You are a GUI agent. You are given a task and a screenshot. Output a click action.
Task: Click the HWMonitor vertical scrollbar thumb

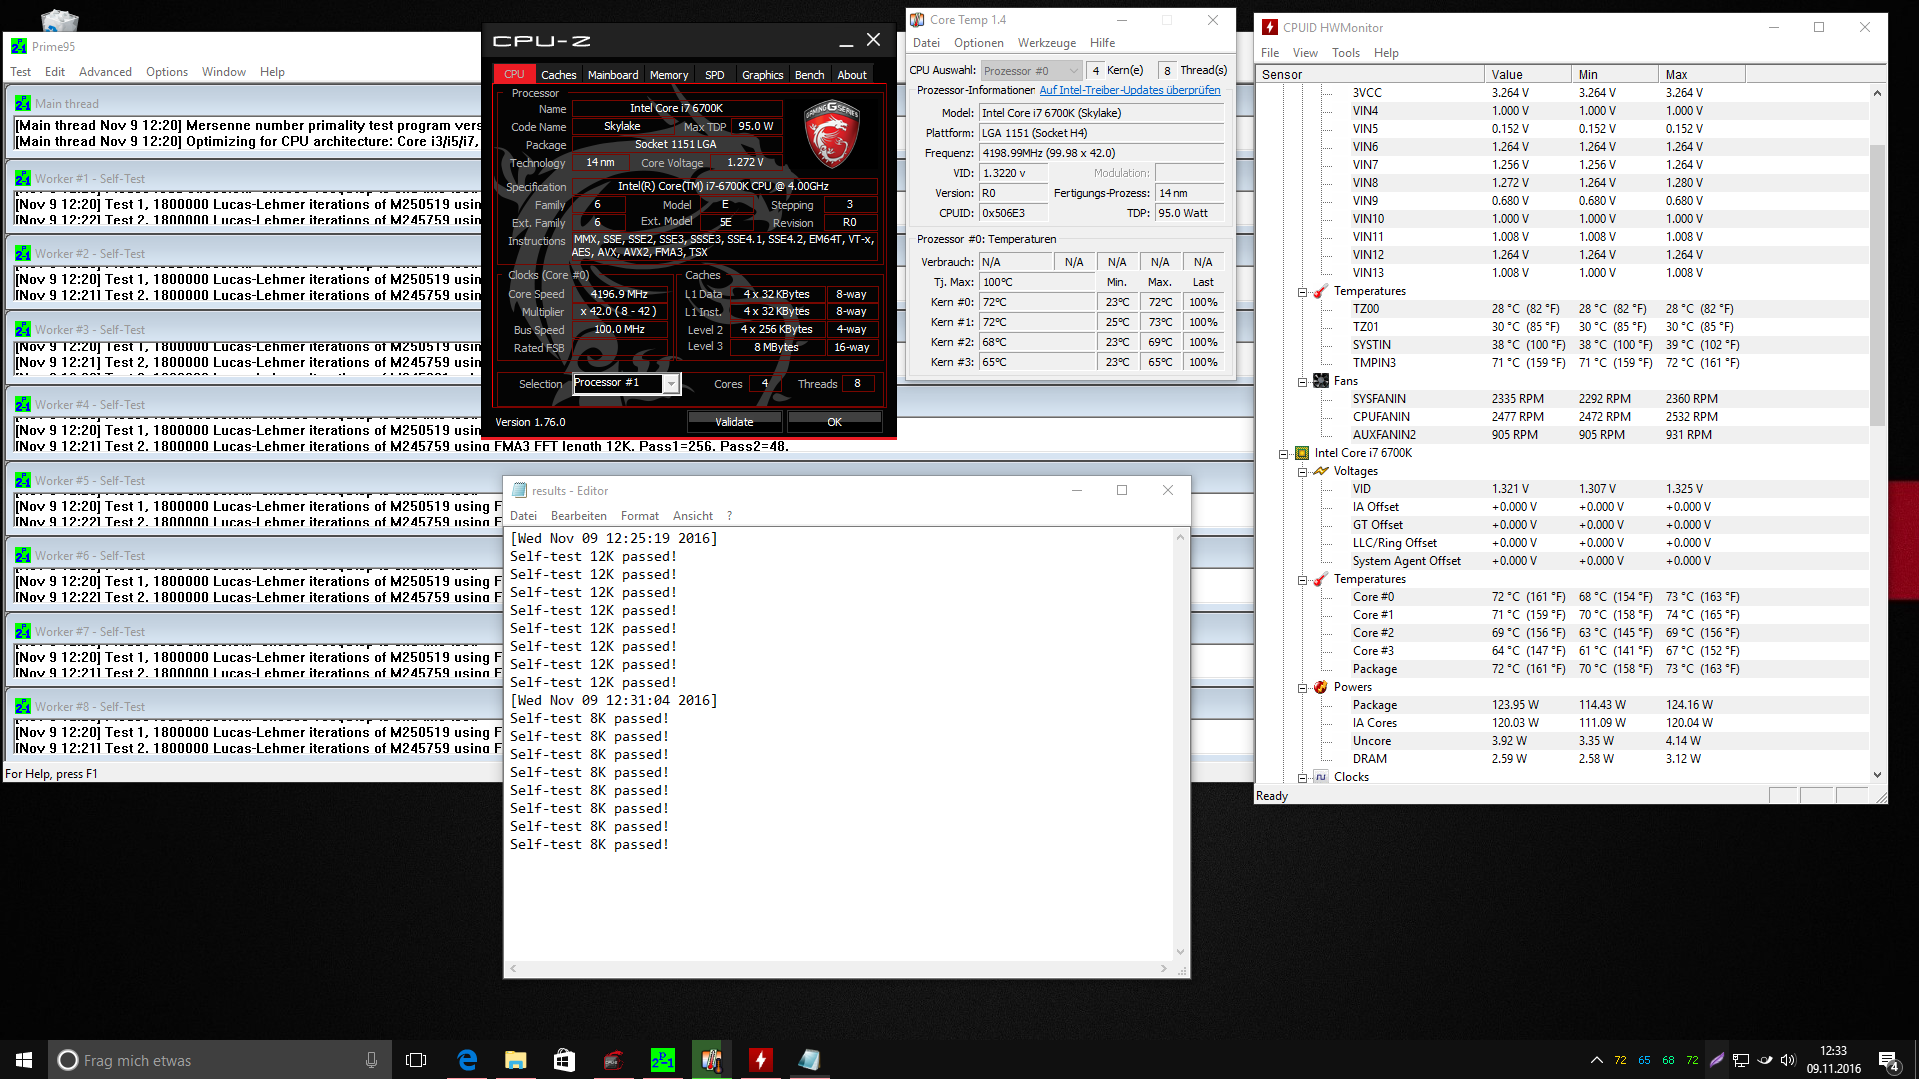point(1877,284)
